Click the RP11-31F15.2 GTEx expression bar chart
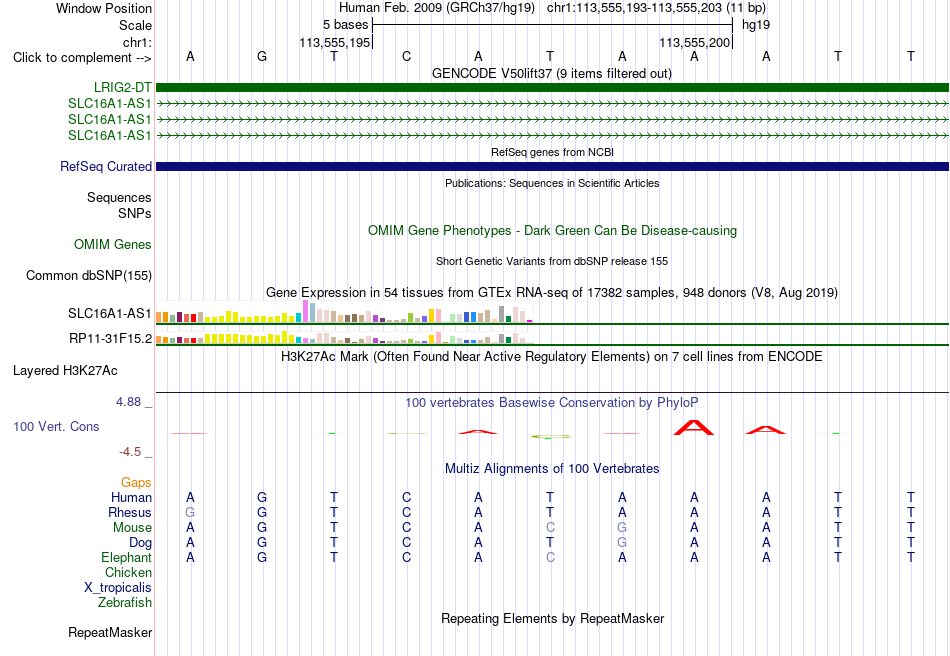Image resolution: width=950 pixels, height=656 pixels. click(344, 337)
